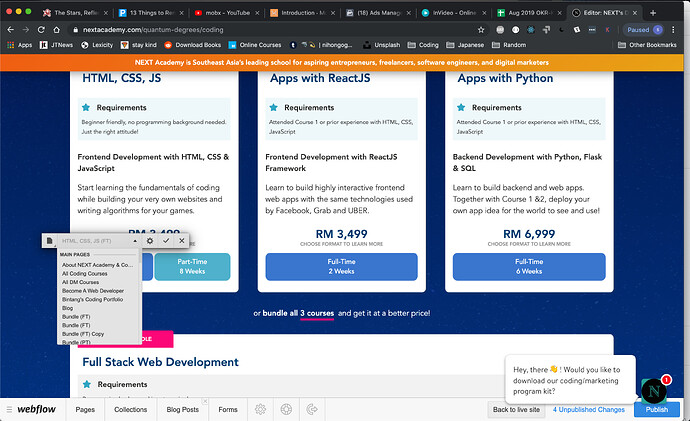
Task: Confirm link with the checkmark icon
Action: coord(166,241)
